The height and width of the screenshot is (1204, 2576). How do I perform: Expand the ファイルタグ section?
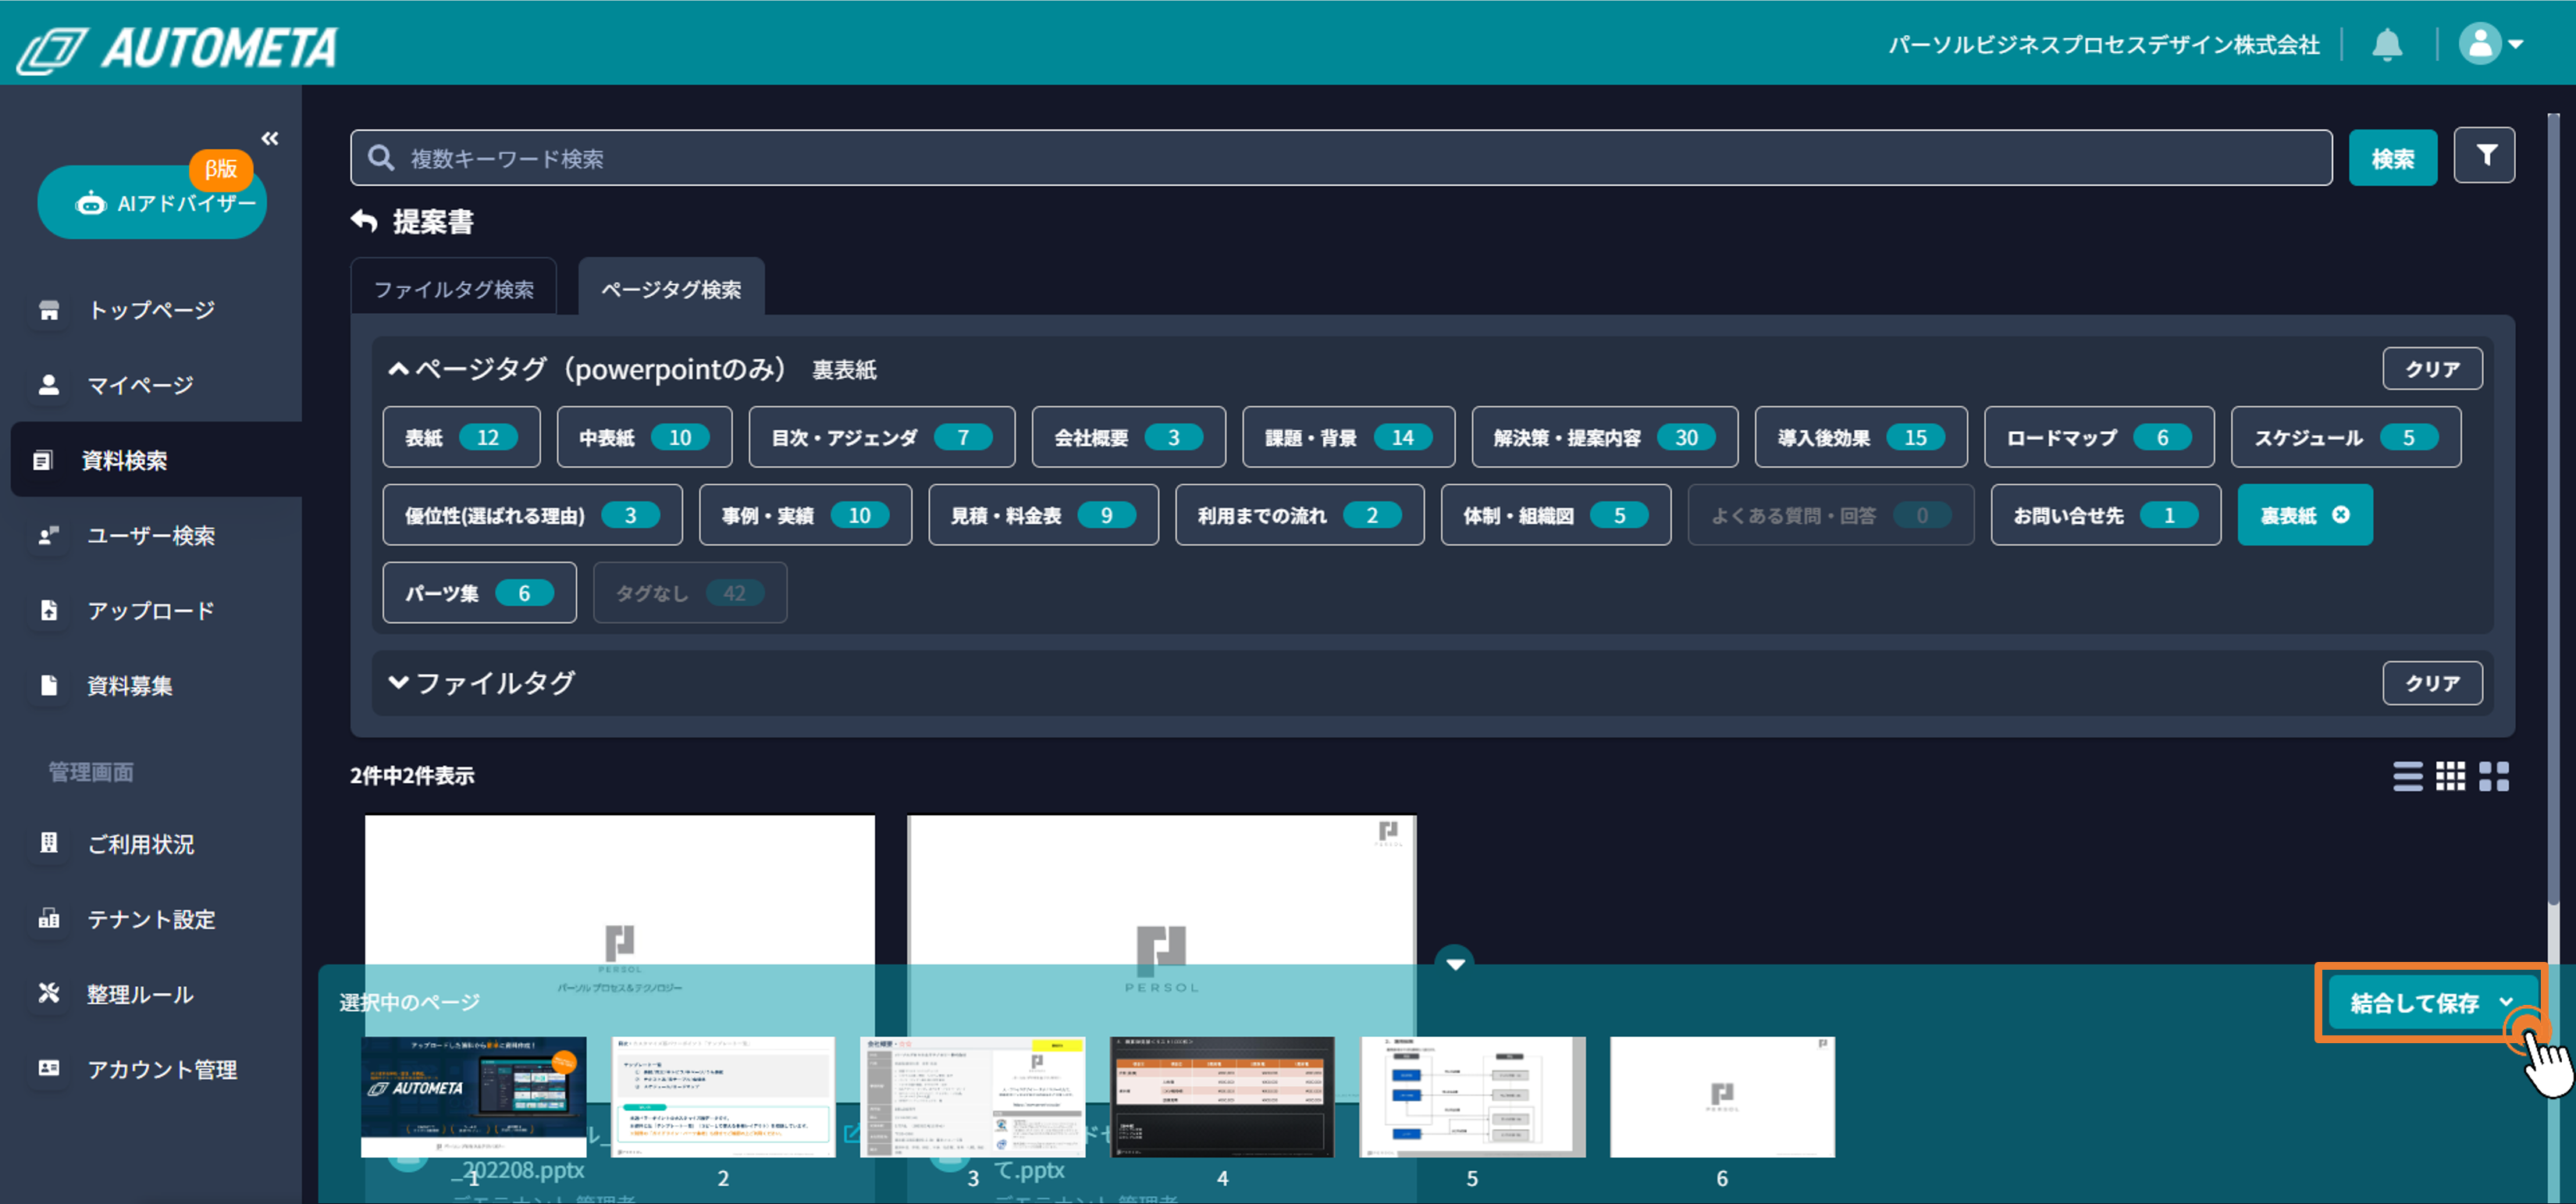tap(398, 683)
